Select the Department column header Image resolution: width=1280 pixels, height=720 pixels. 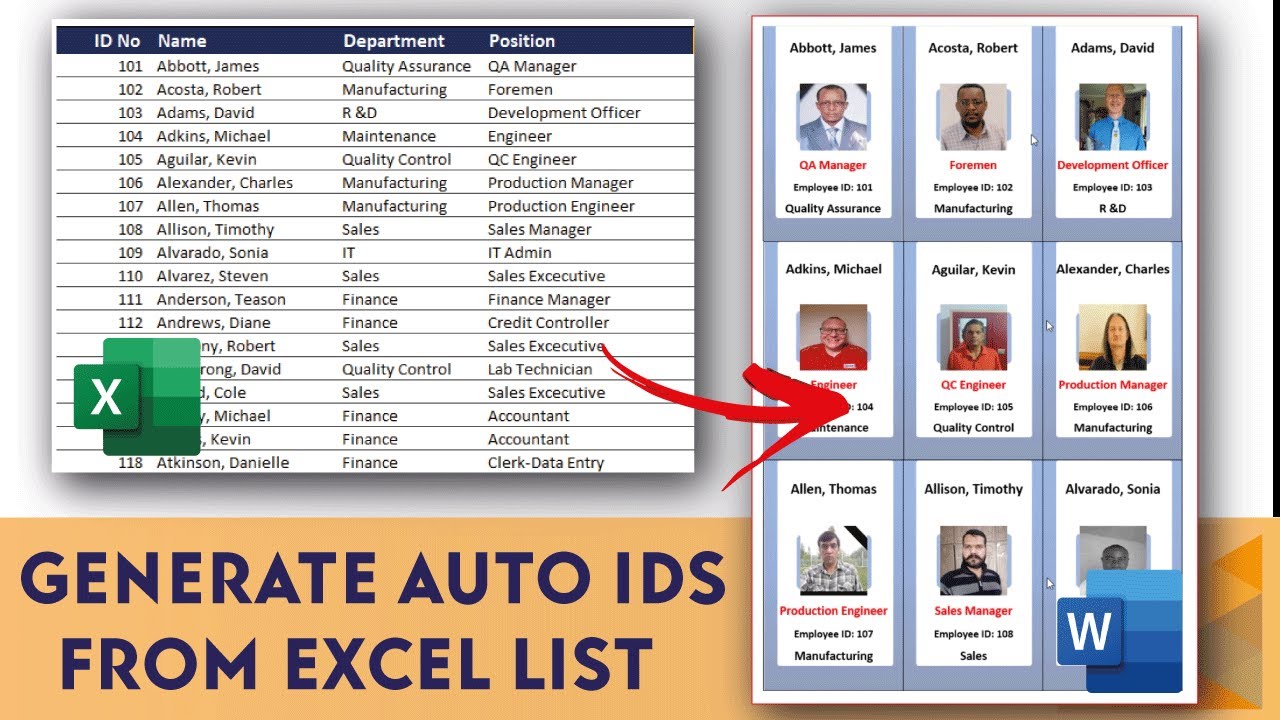[x=394, y=41]
